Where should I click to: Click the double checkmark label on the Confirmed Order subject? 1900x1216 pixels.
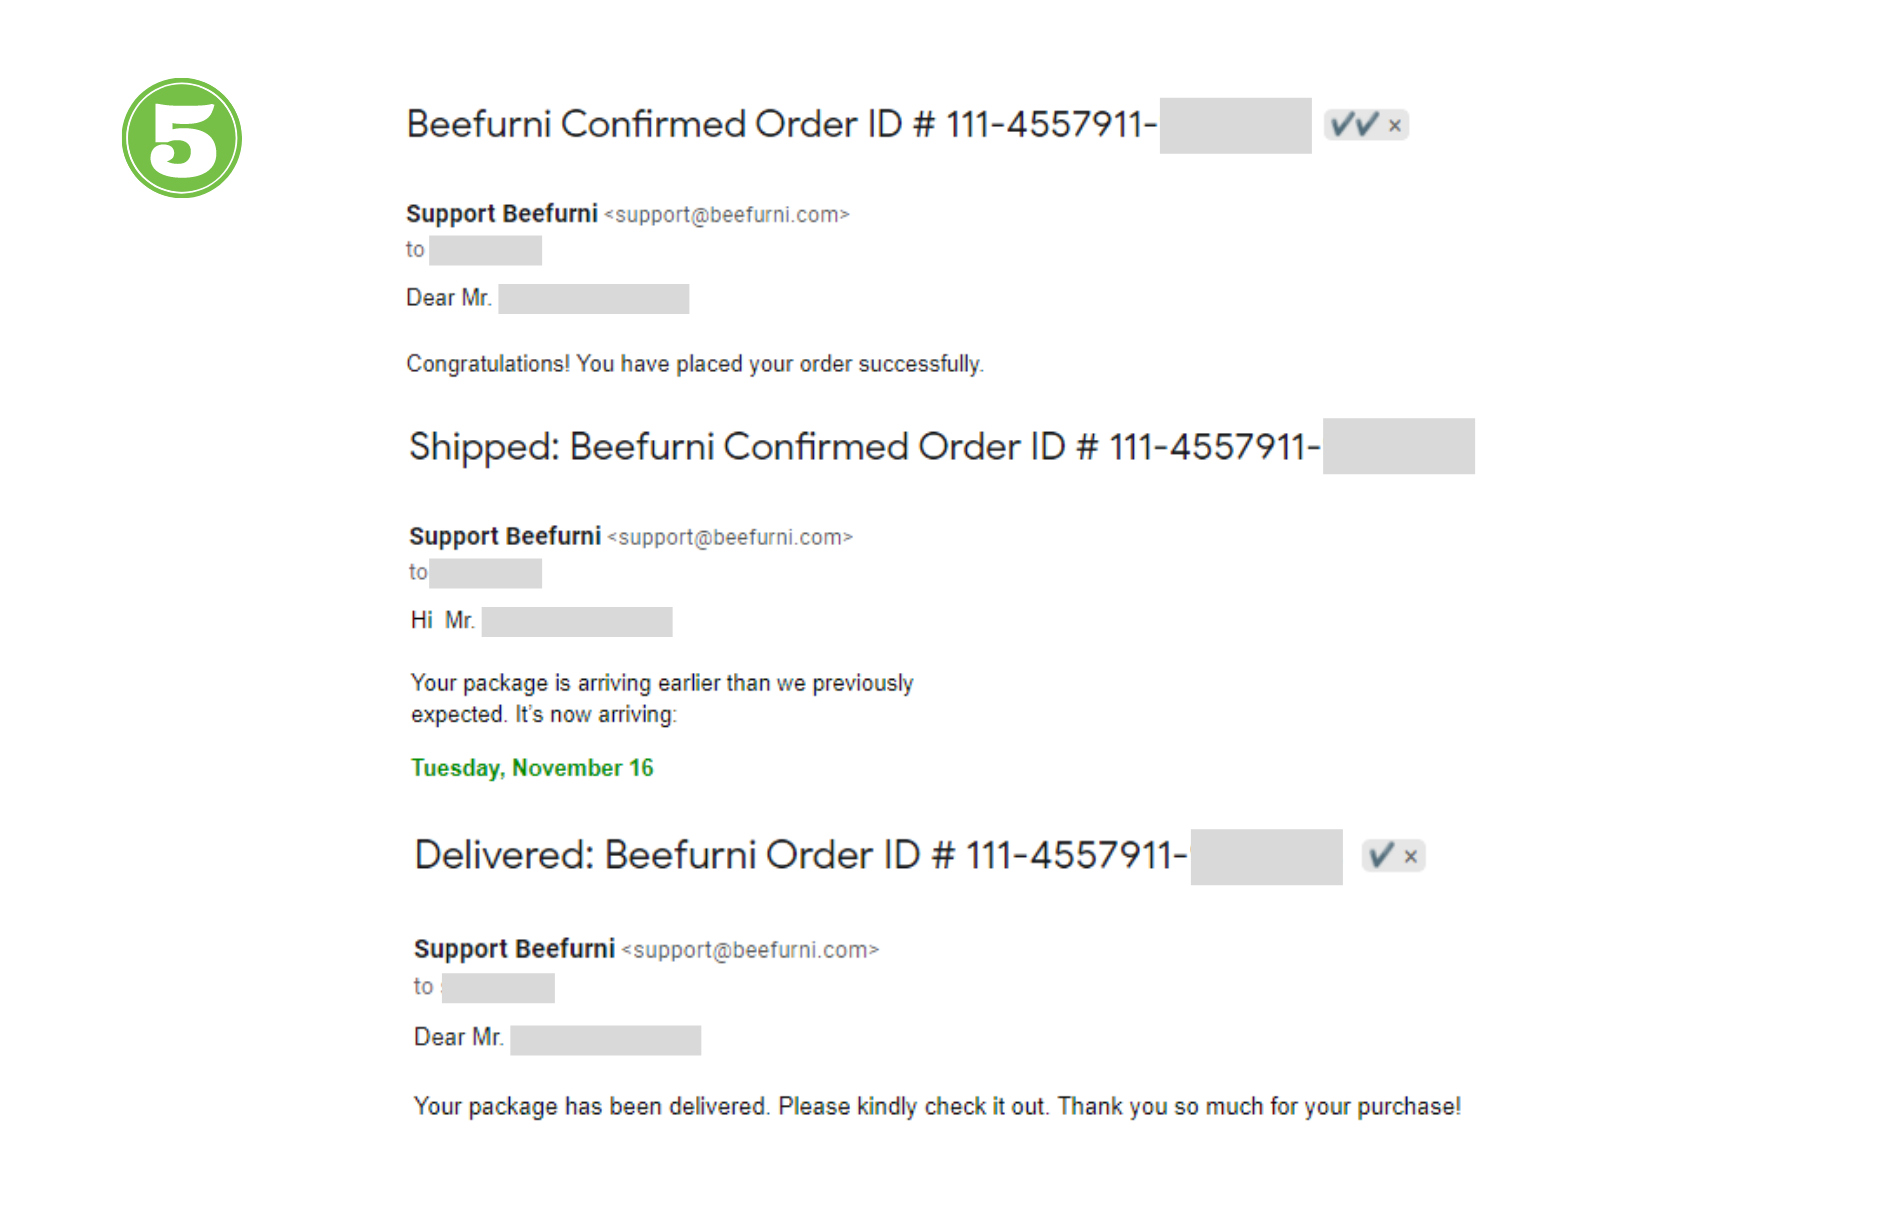click(1355, 125)
